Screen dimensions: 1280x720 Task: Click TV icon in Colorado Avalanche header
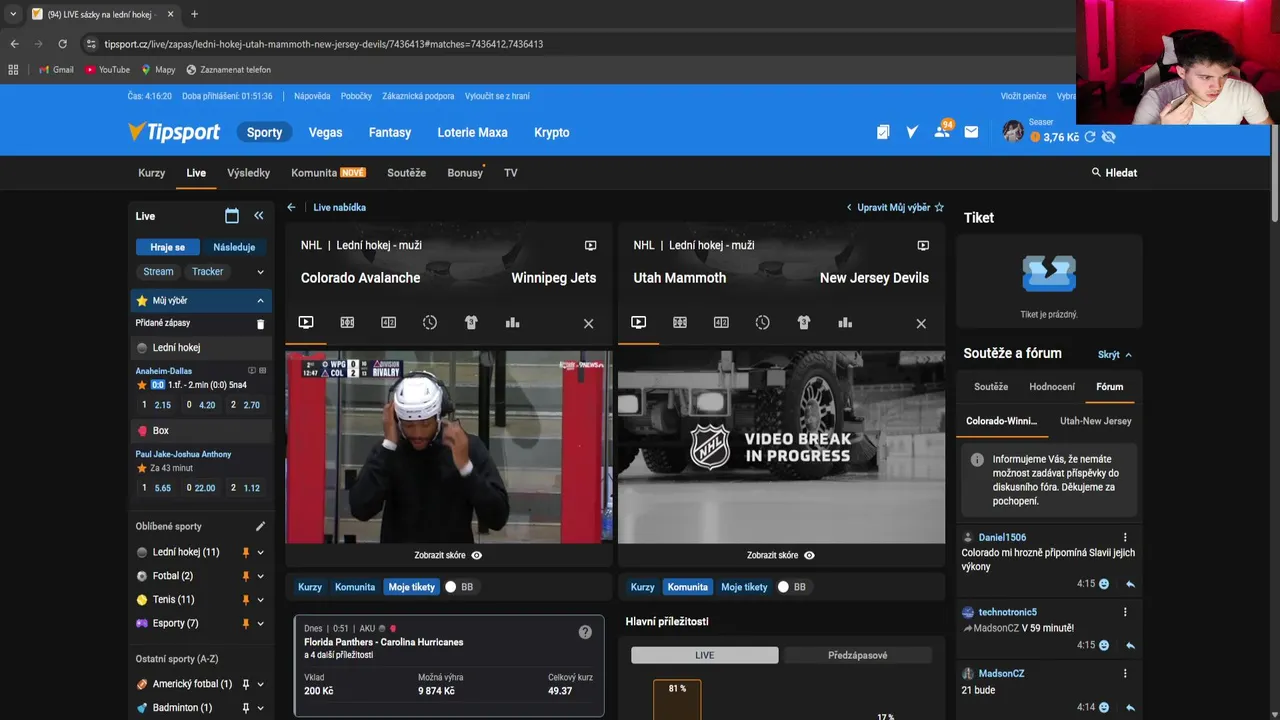pos(590,245)
